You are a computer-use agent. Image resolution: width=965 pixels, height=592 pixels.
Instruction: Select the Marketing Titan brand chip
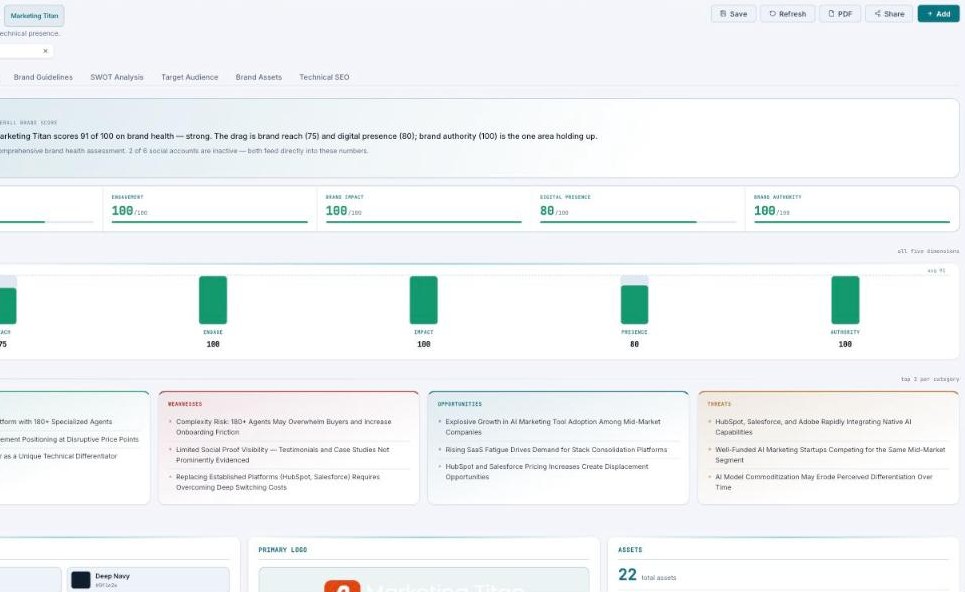click(x=34, y=15)
